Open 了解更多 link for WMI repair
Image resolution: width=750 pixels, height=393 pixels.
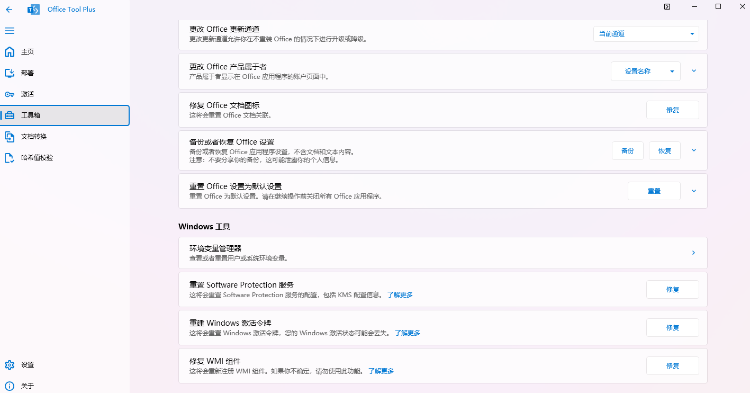coord(381,371)
